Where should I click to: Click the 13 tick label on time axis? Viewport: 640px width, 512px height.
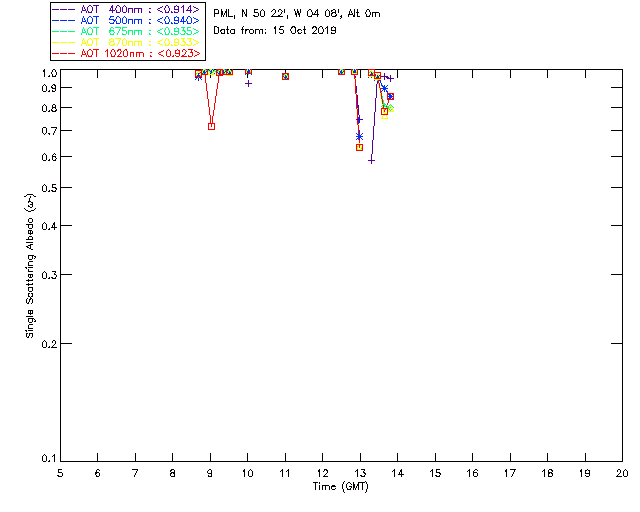360,473
